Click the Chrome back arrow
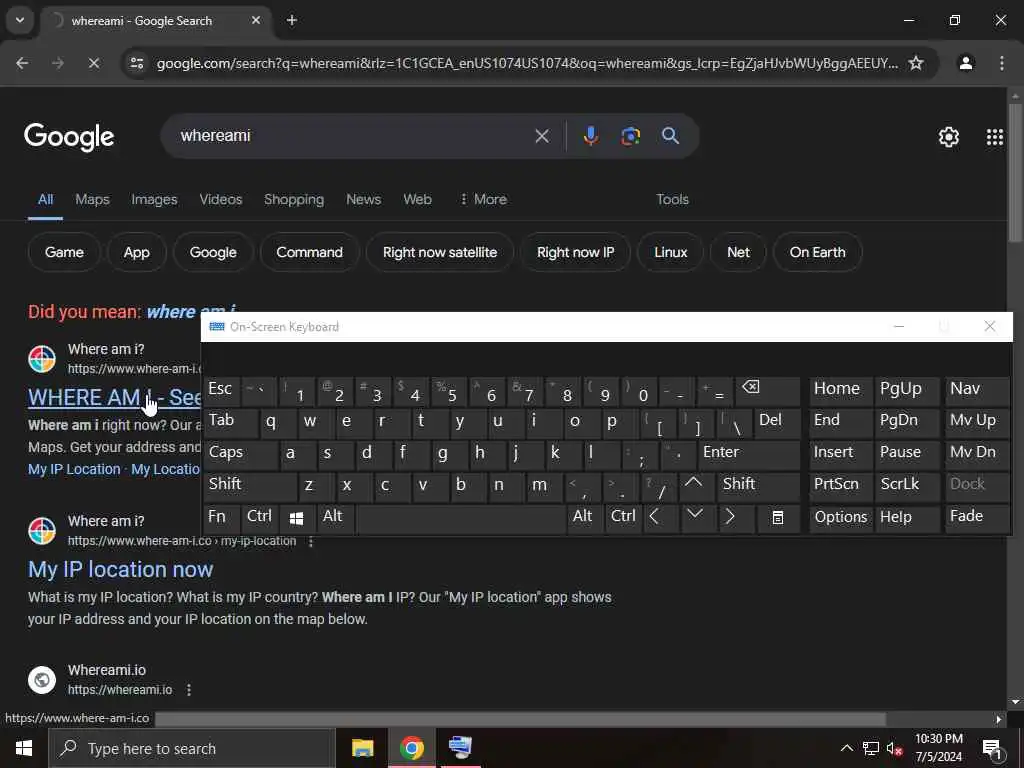The image size is (1024, 768). click(22, 63)
